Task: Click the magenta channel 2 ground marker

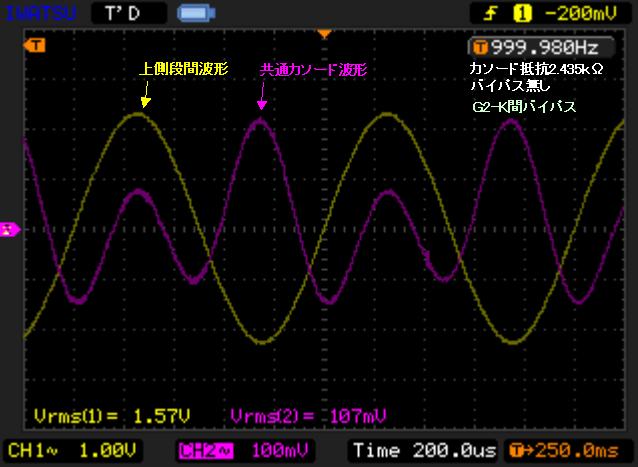Action: click(10, 229)
